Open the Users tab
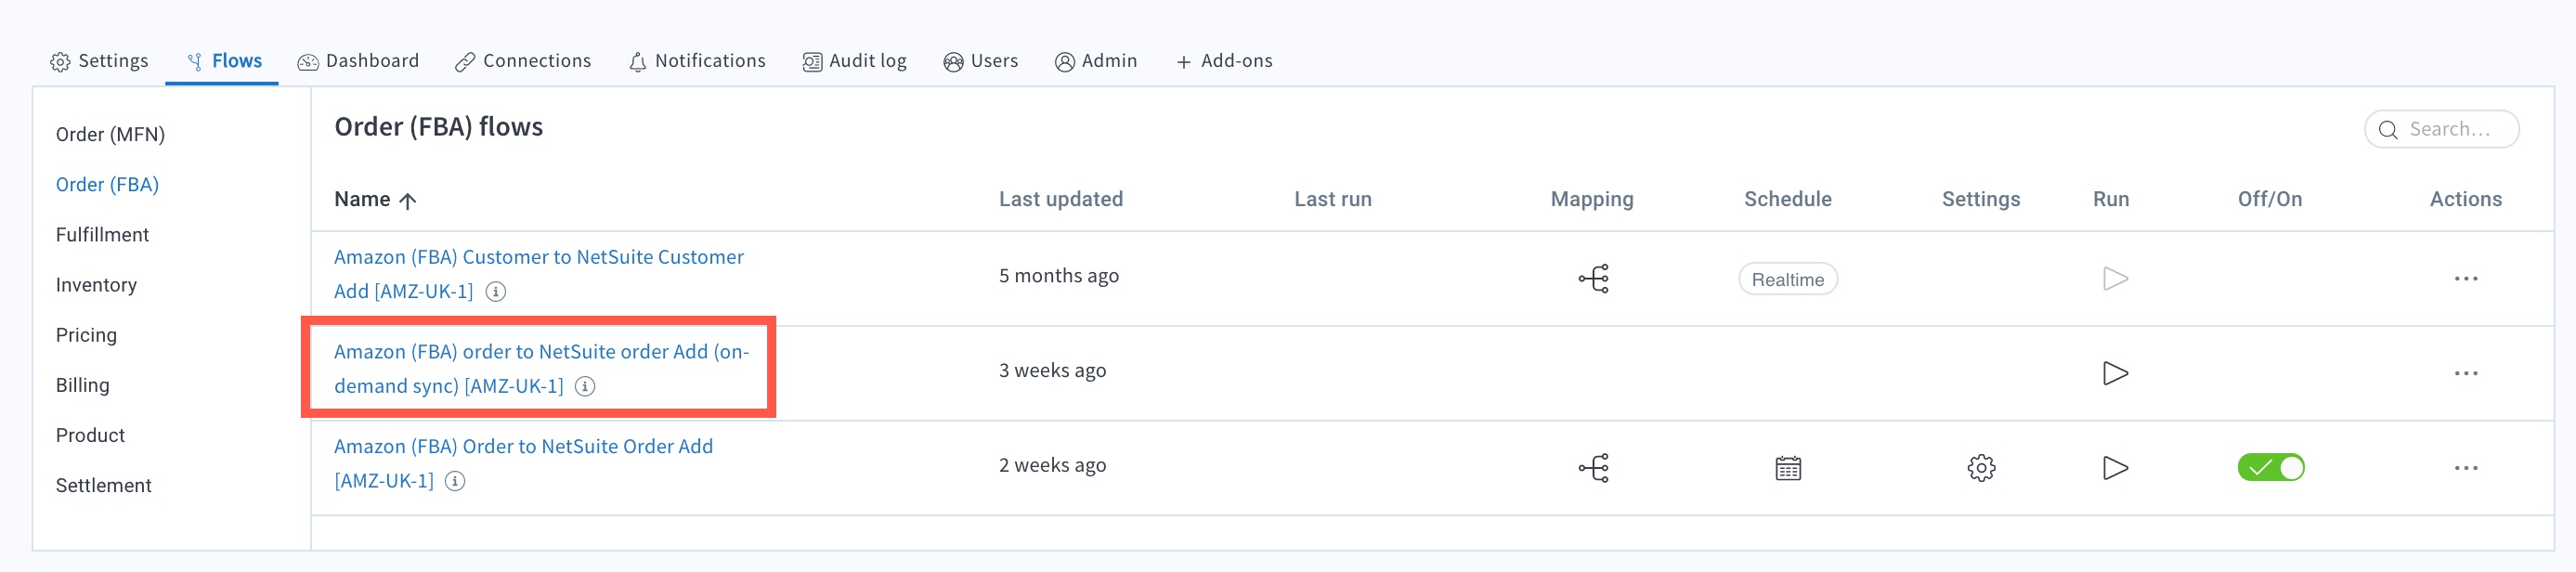Image resolution: width=2576 pixels, height=572 pixels. coord(980,61)
